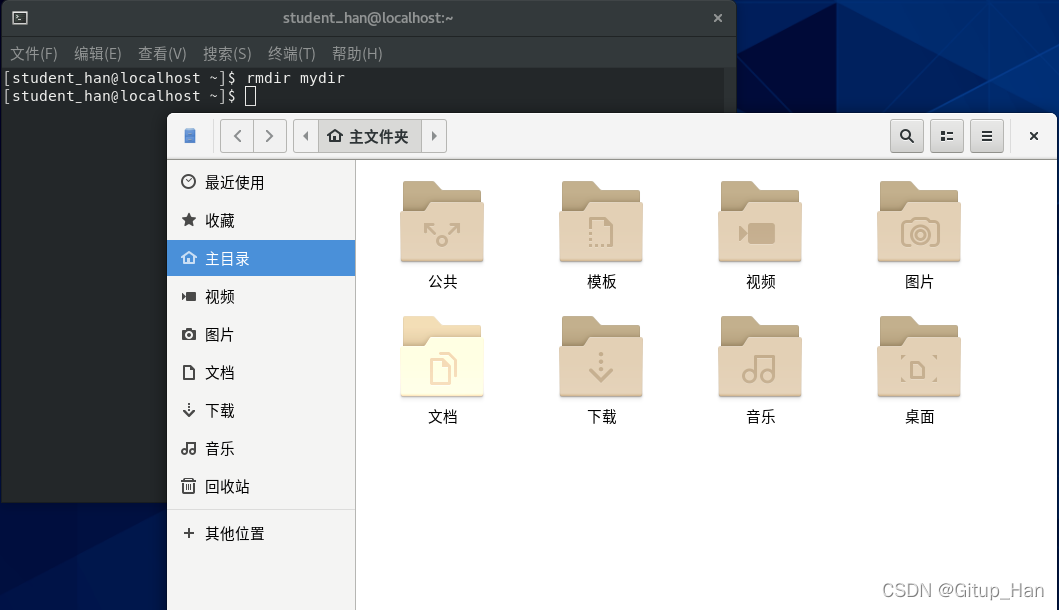This screenshot has height=610, width=1059.
Task: Go forward with the right arrow button
Action: point(269,136)
